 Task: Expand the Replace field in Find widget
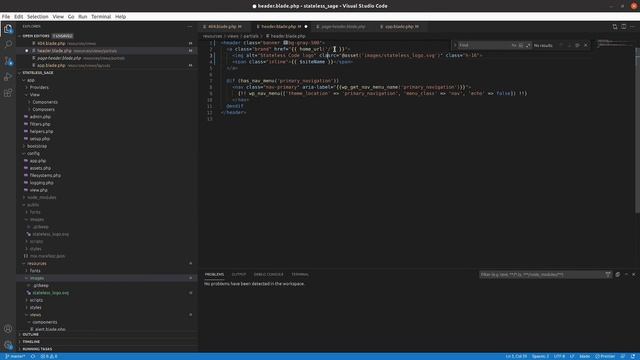455,45
